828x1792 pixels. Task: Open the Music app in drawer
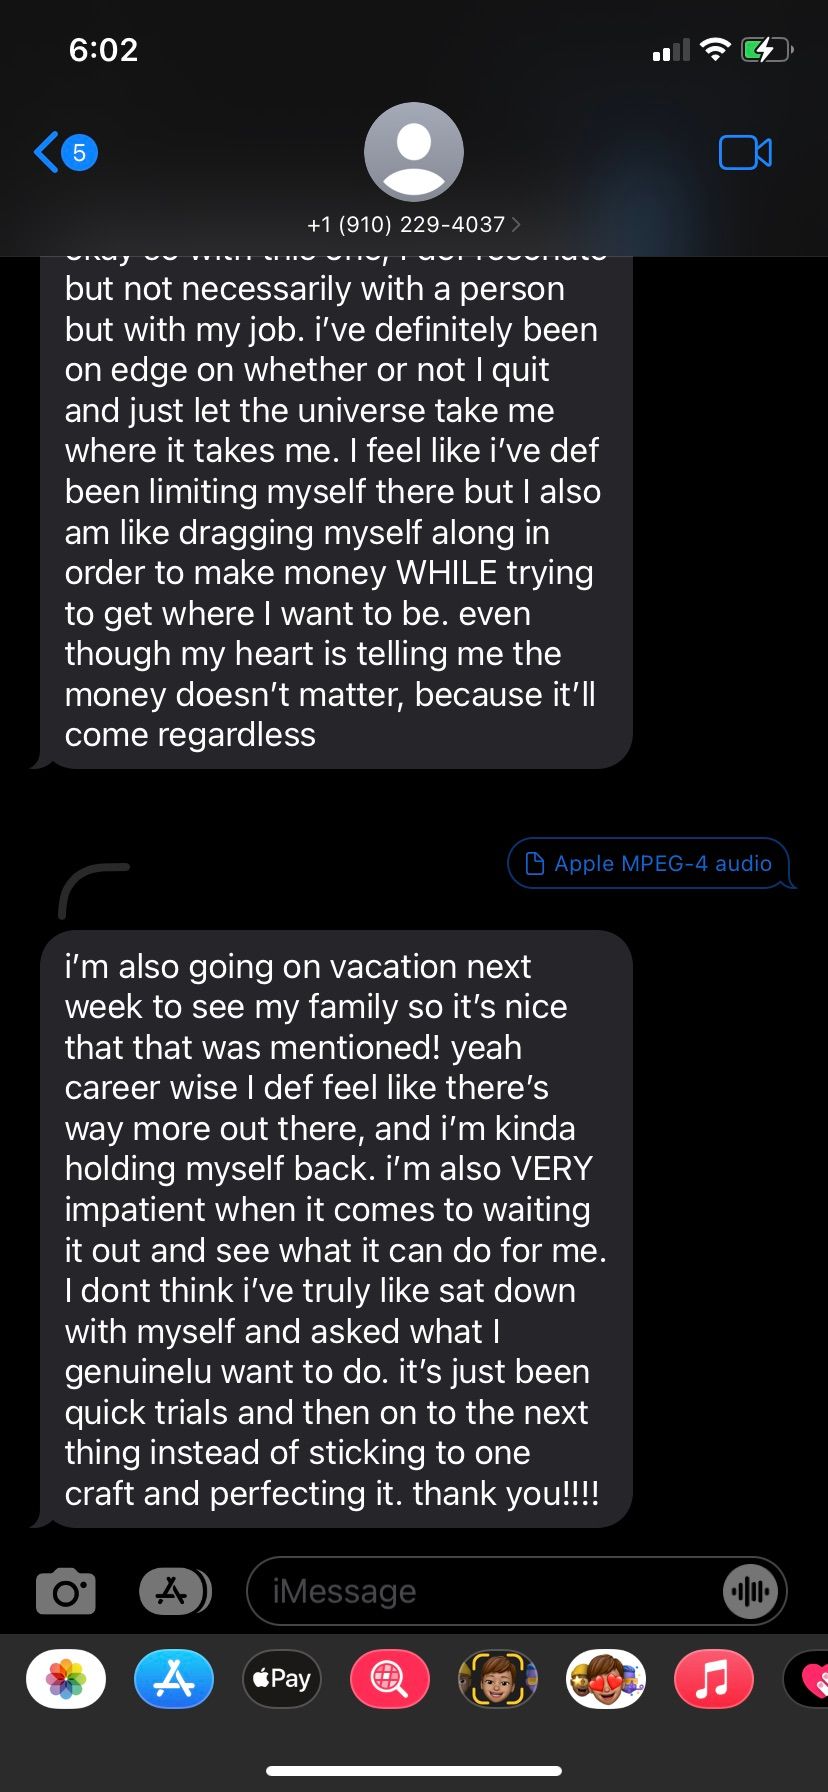(x=714, y=1679)
